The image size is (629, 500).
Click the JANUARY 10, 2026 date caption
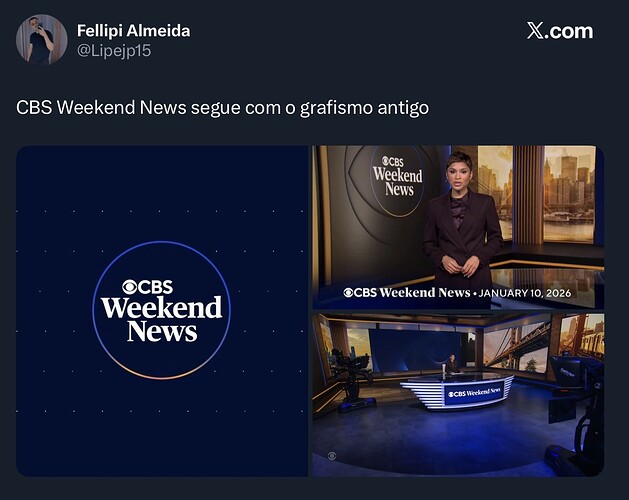pos(525,293)
